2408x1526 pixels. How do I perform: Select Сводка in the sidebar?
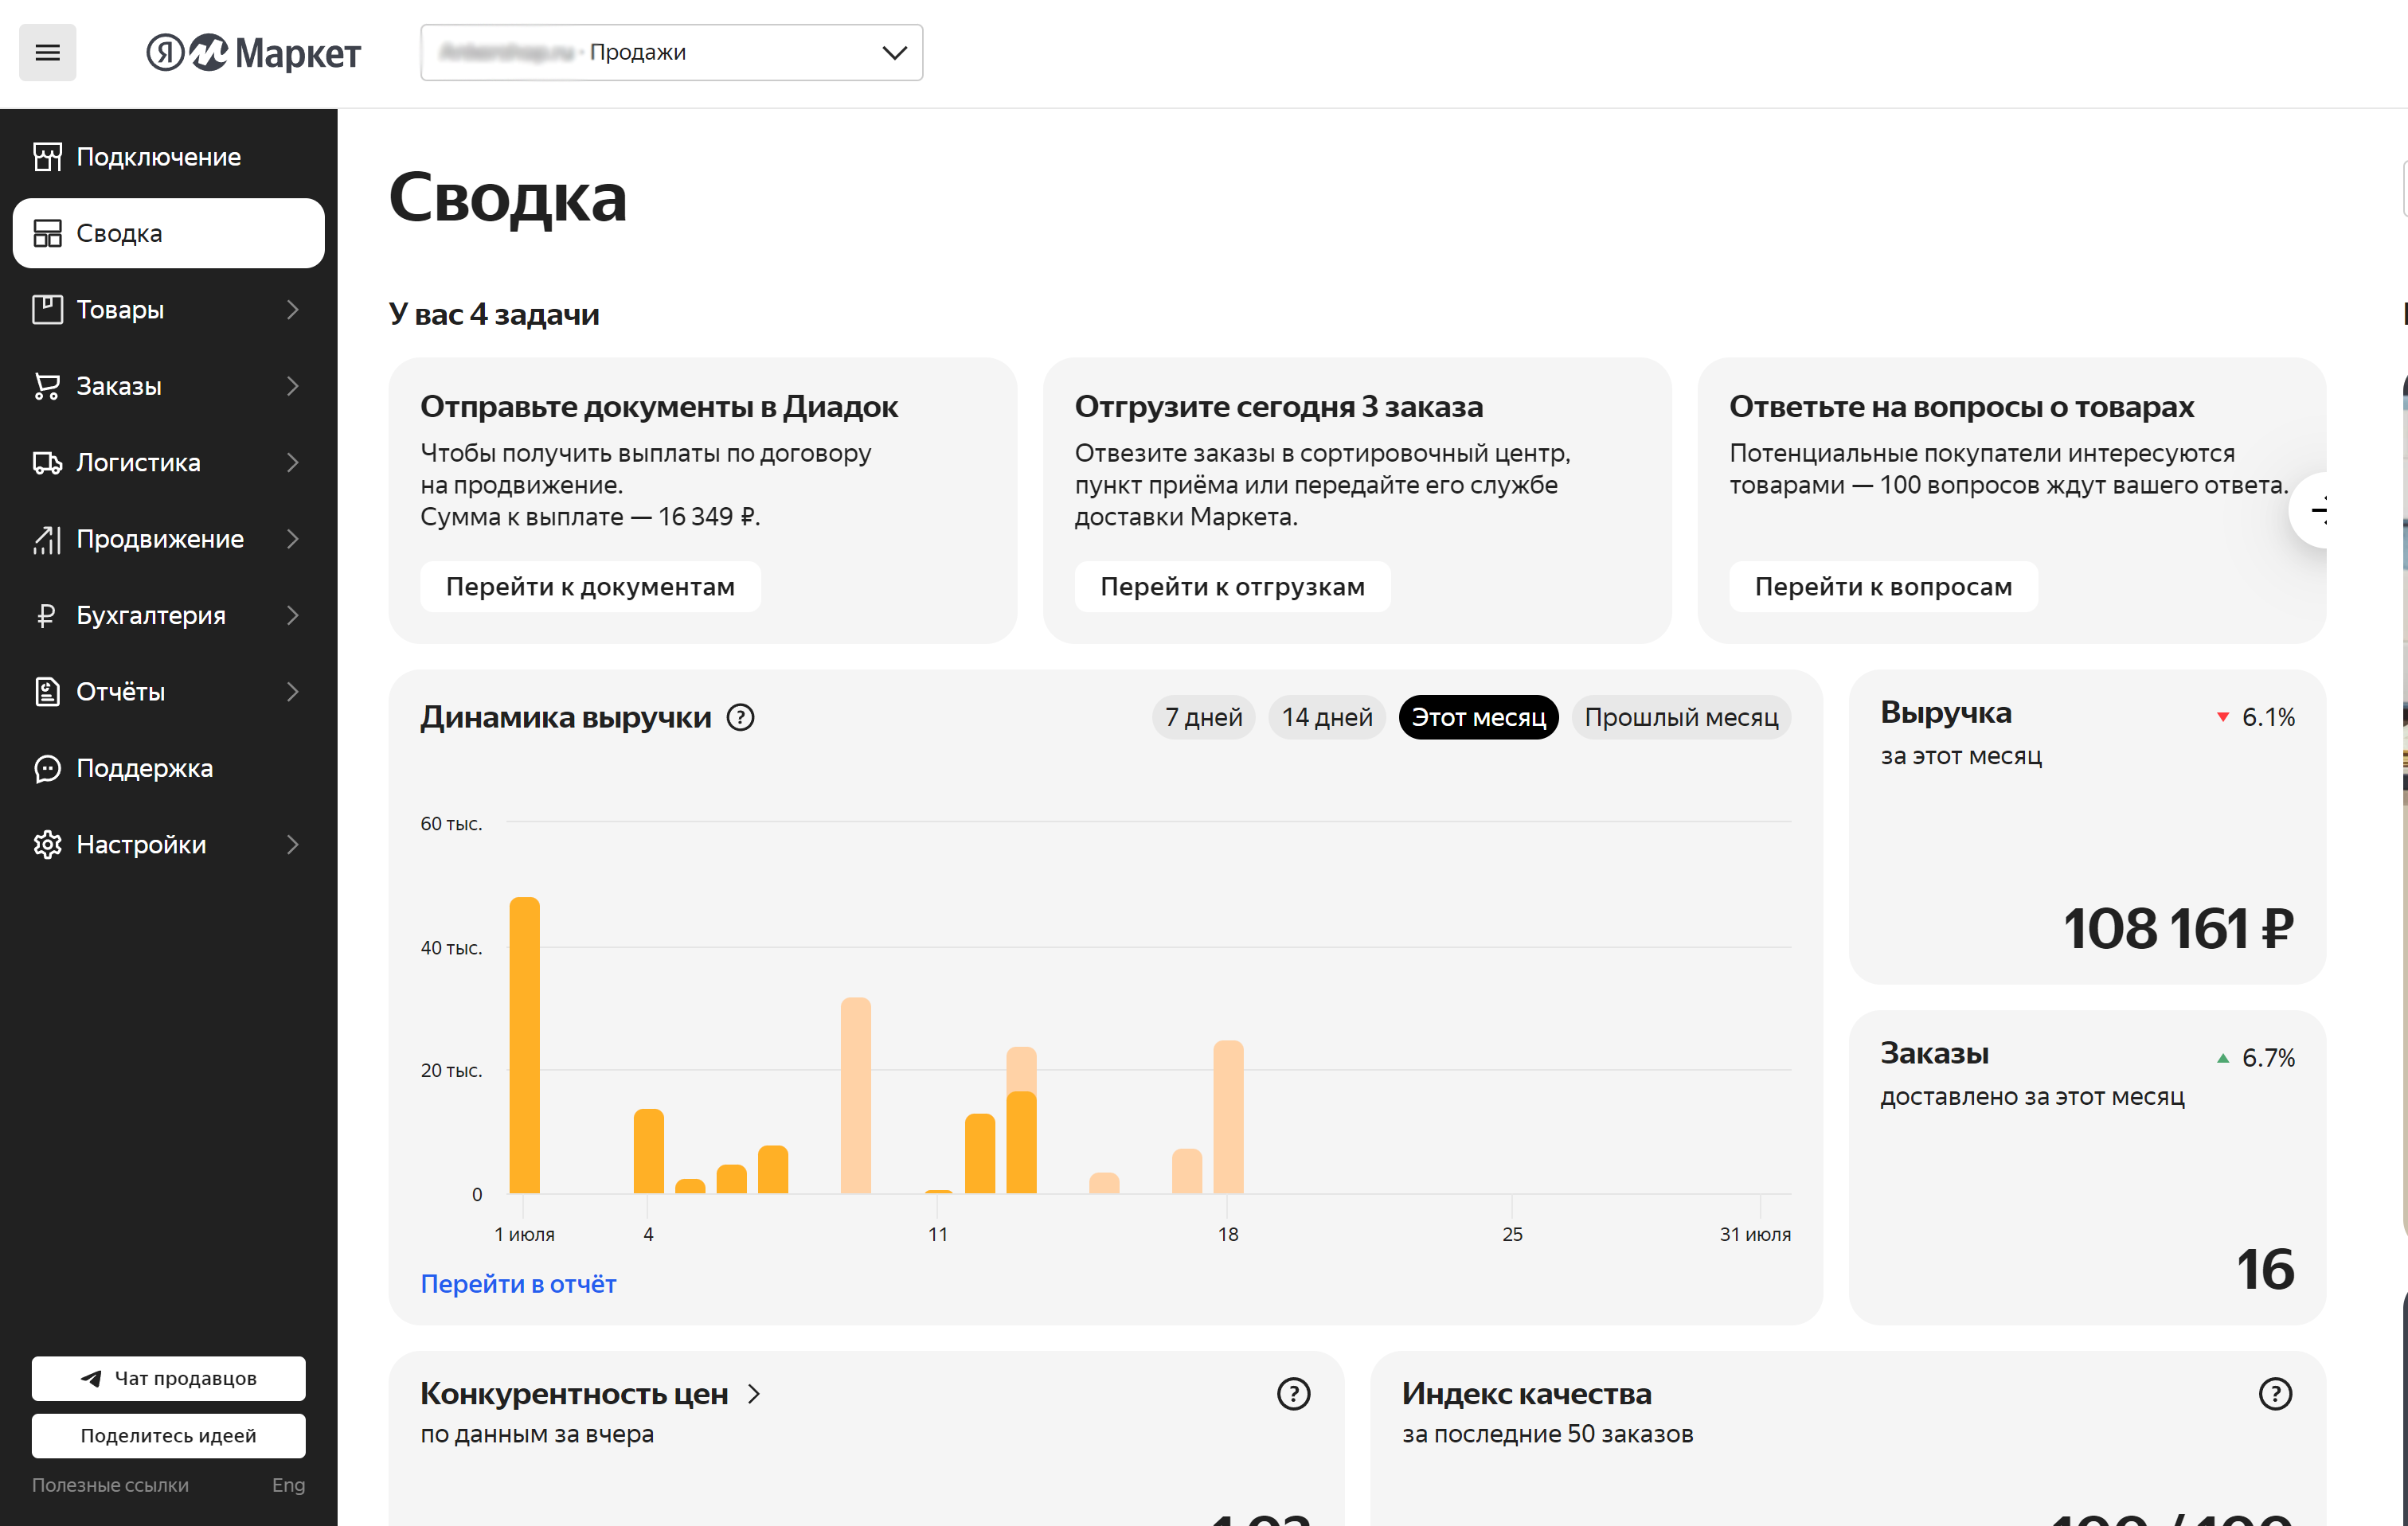(x=168, y=233)
